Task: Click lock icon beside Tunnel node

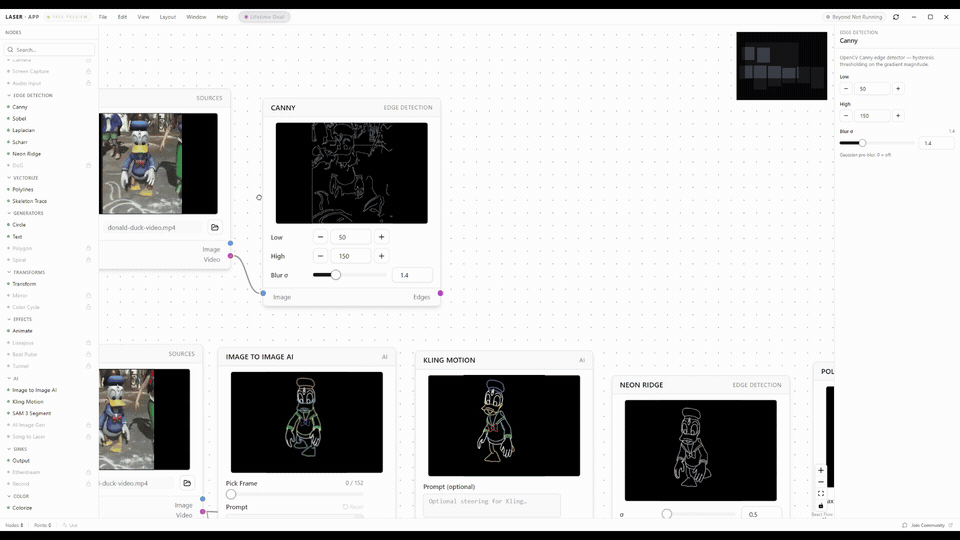Action: click(88, 366)
